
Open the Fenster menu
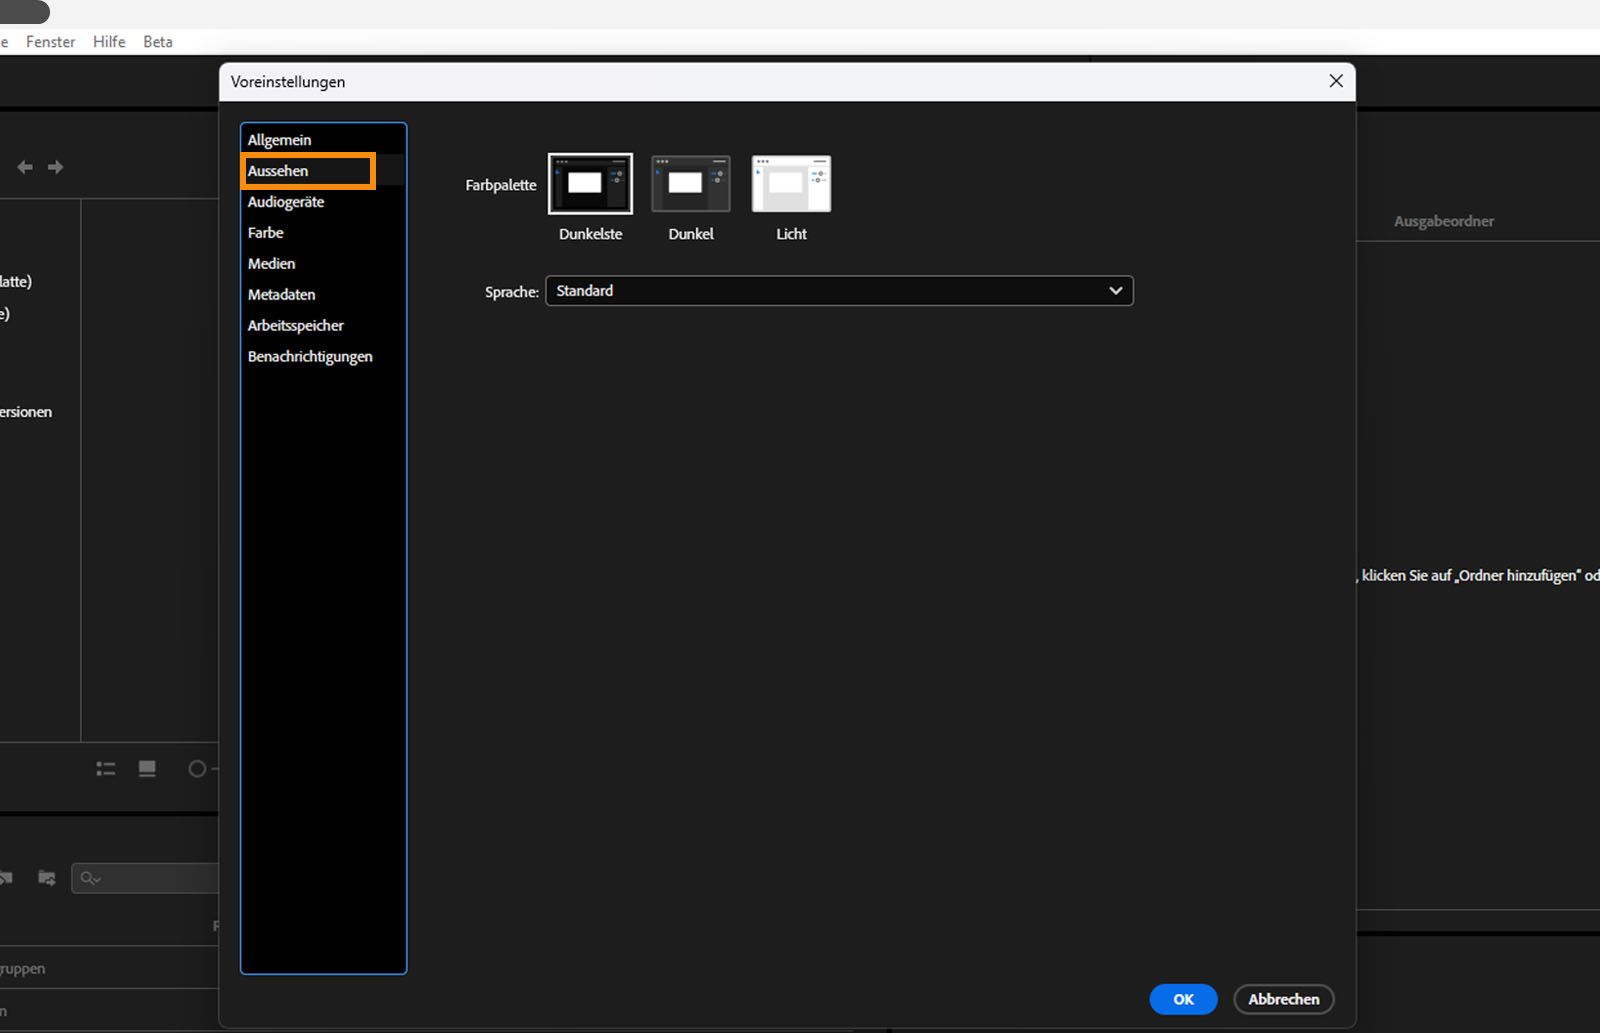pyautogui.click(x=51, y=42)
